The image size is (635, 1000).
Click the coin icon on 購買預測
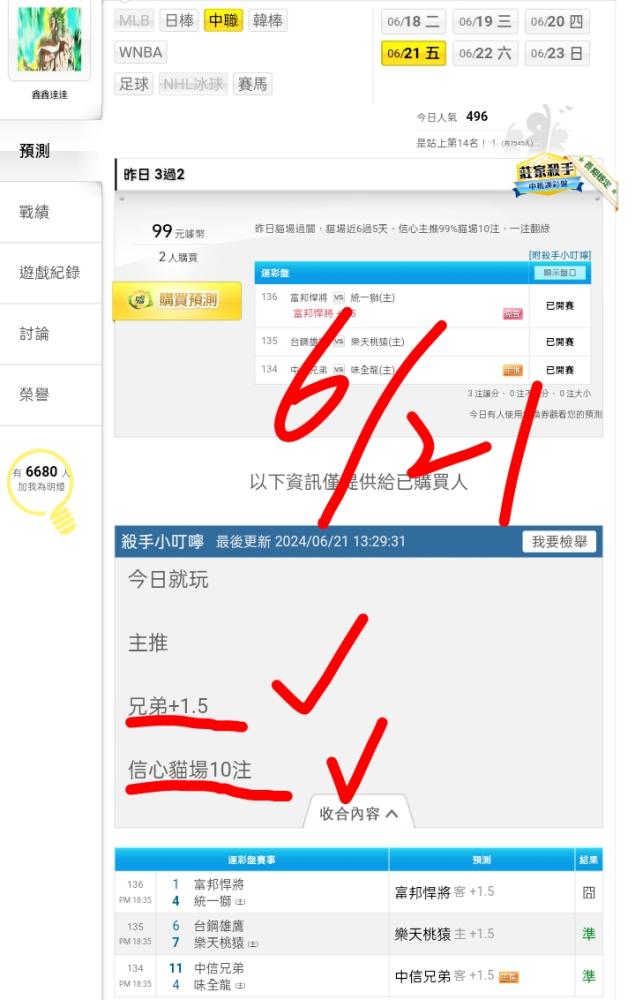coord(140,300)
